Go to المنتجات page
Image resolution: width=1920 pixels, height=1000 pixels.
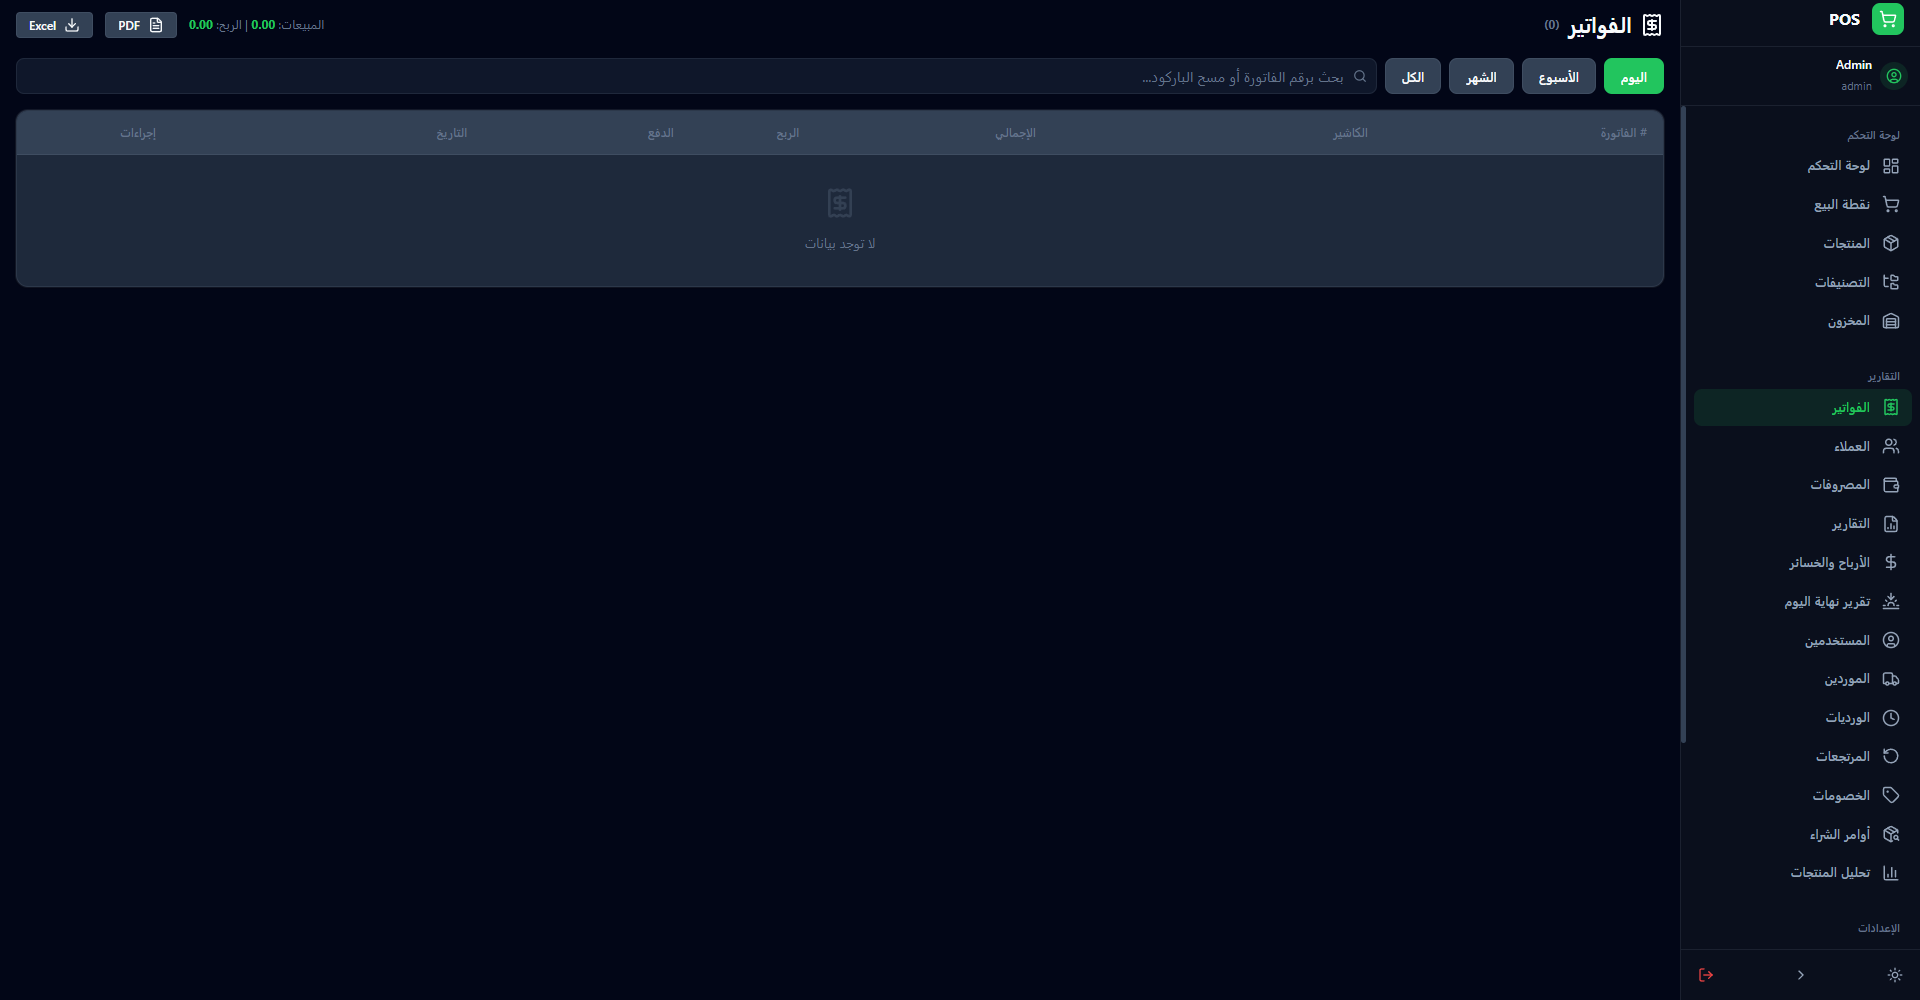(1803, 243)
